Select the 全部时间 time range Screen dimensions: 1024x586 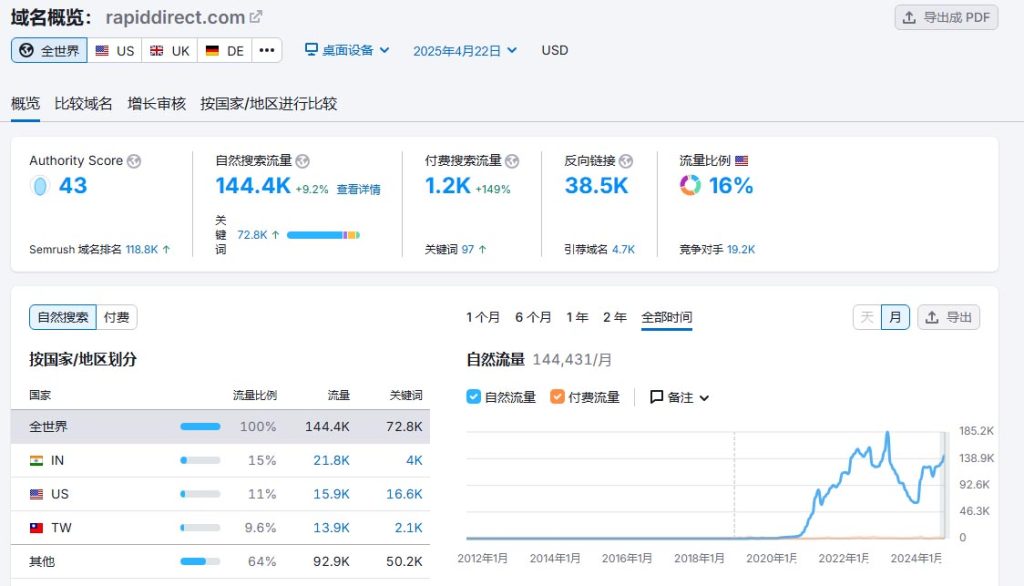667,317
